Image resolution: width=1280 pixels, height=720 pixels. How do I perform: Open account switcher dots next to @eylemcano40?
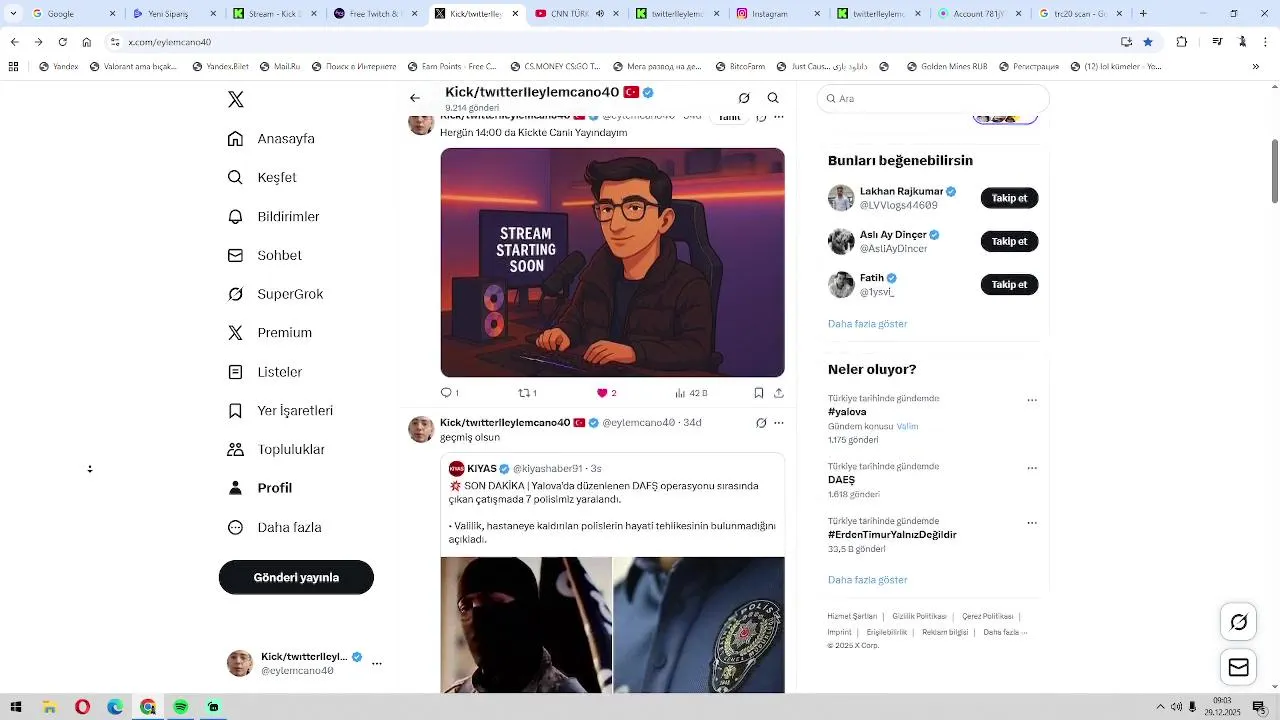pyautogui.click(x=377, y=663)
